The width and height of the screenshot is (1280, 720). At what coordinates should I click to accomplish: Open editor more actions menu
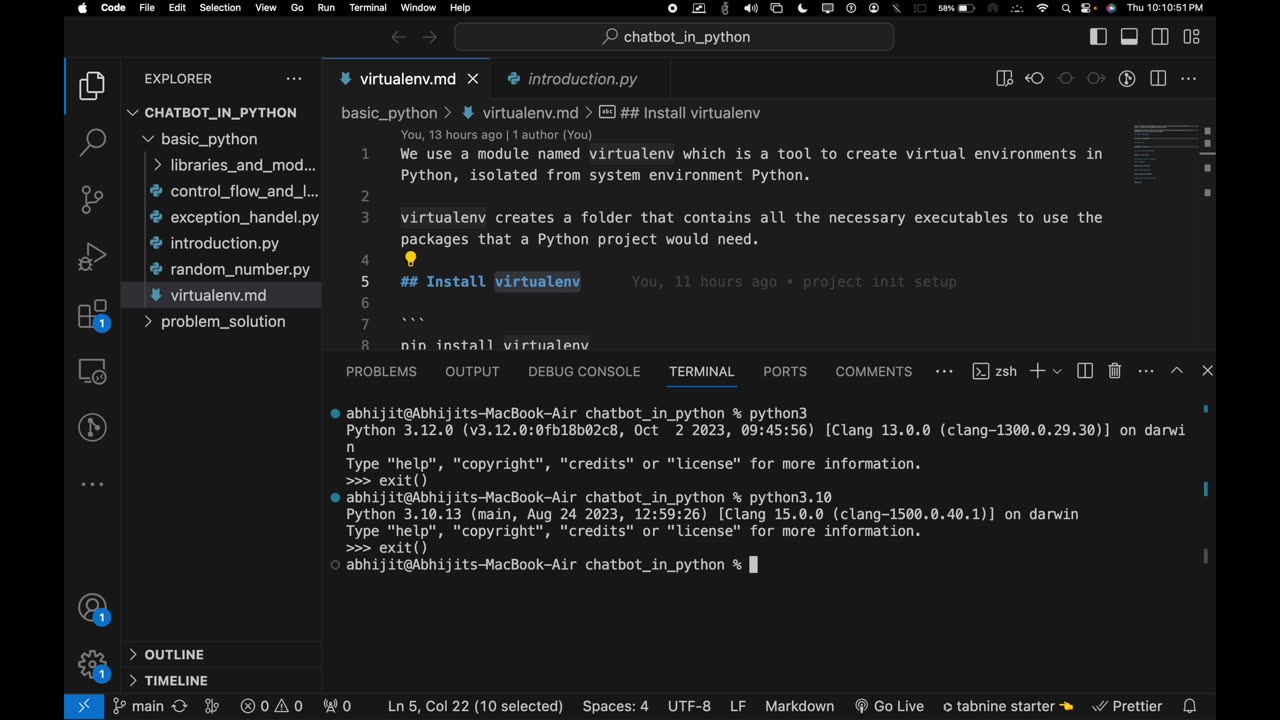pyautogui.click(x=1189, y=79)
